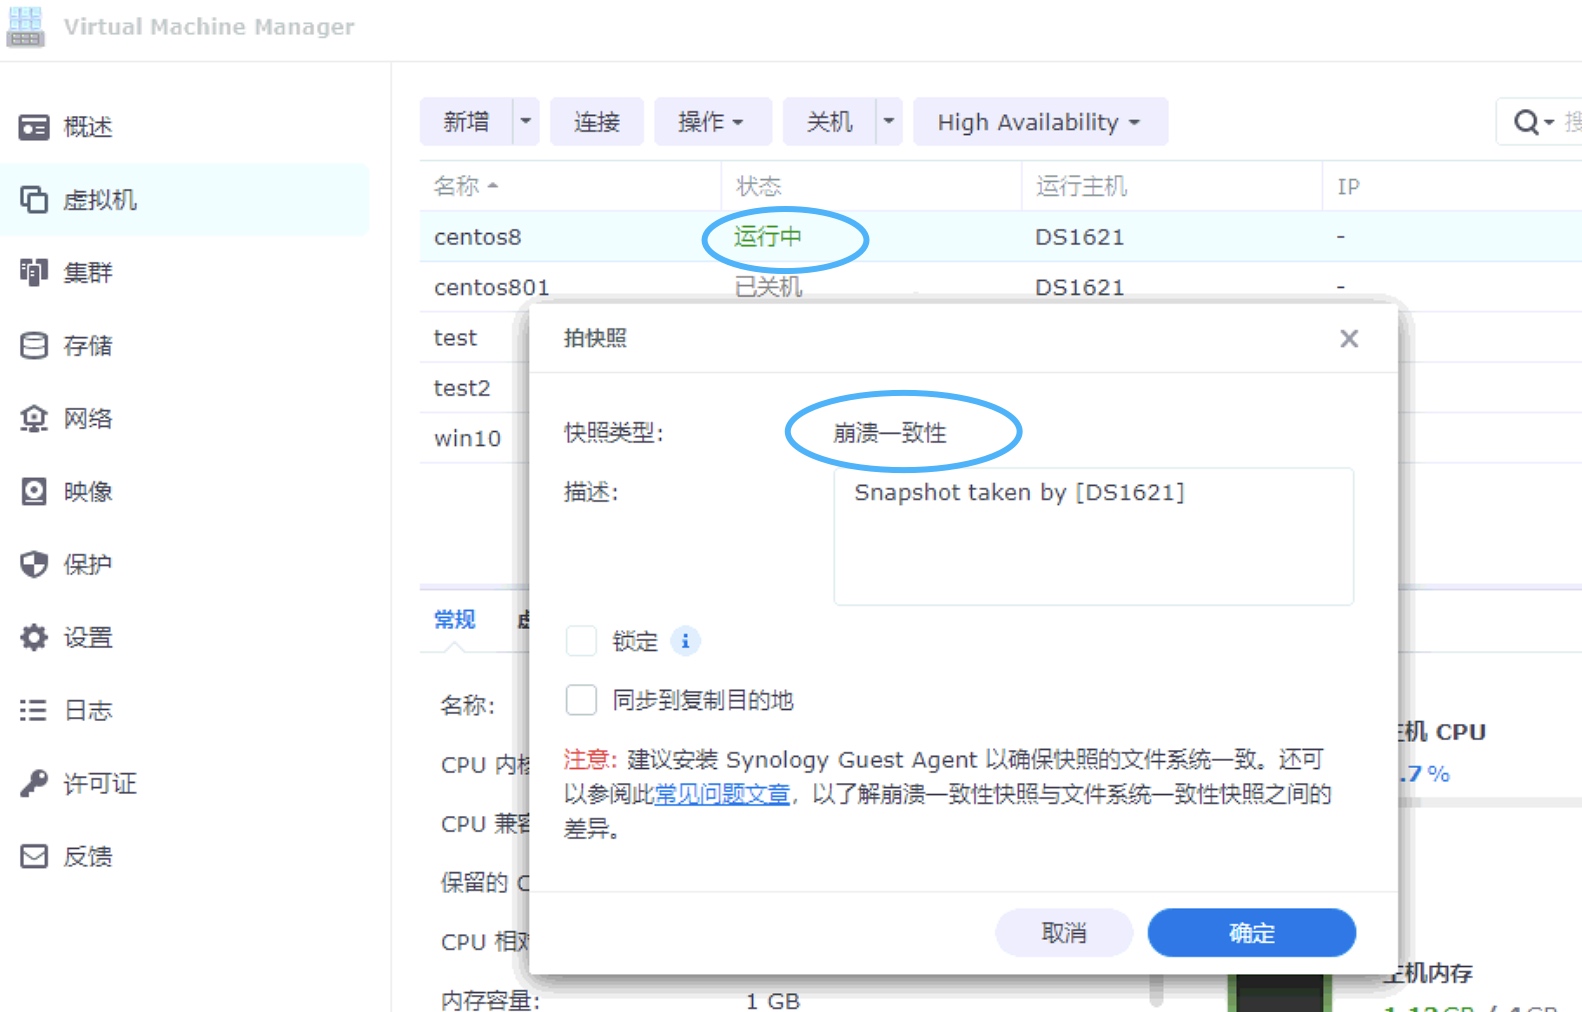Click the 崩溃一致性 snapshot type value

click(890, 433)
